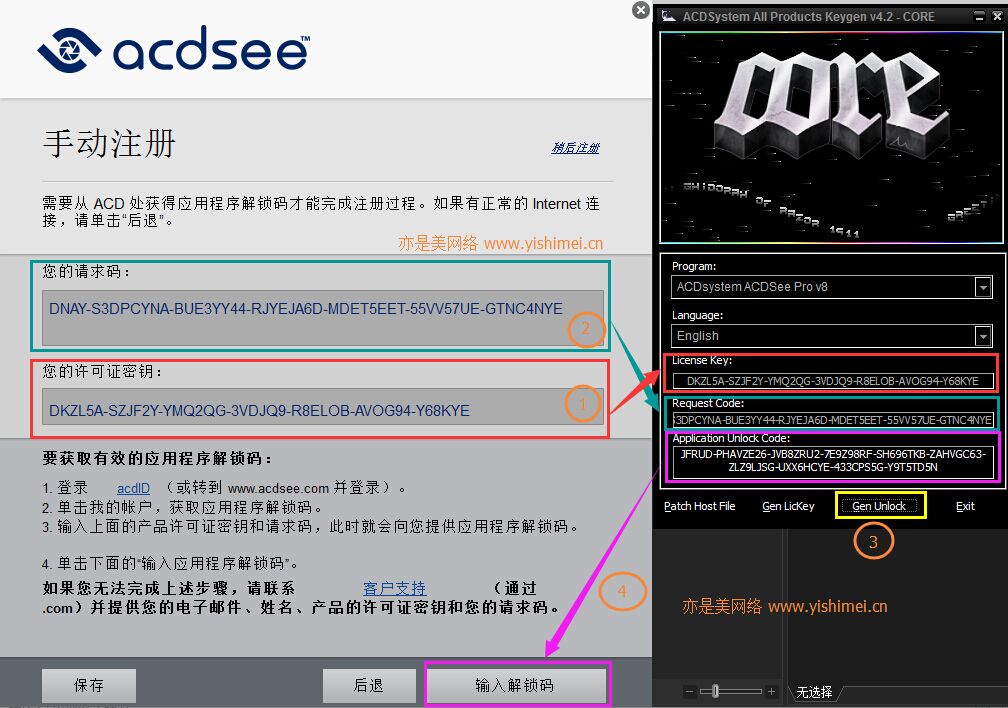Click the Application Unlock Code field in keygen
This screenshot has height=708, width=1008.
[832, 461]
